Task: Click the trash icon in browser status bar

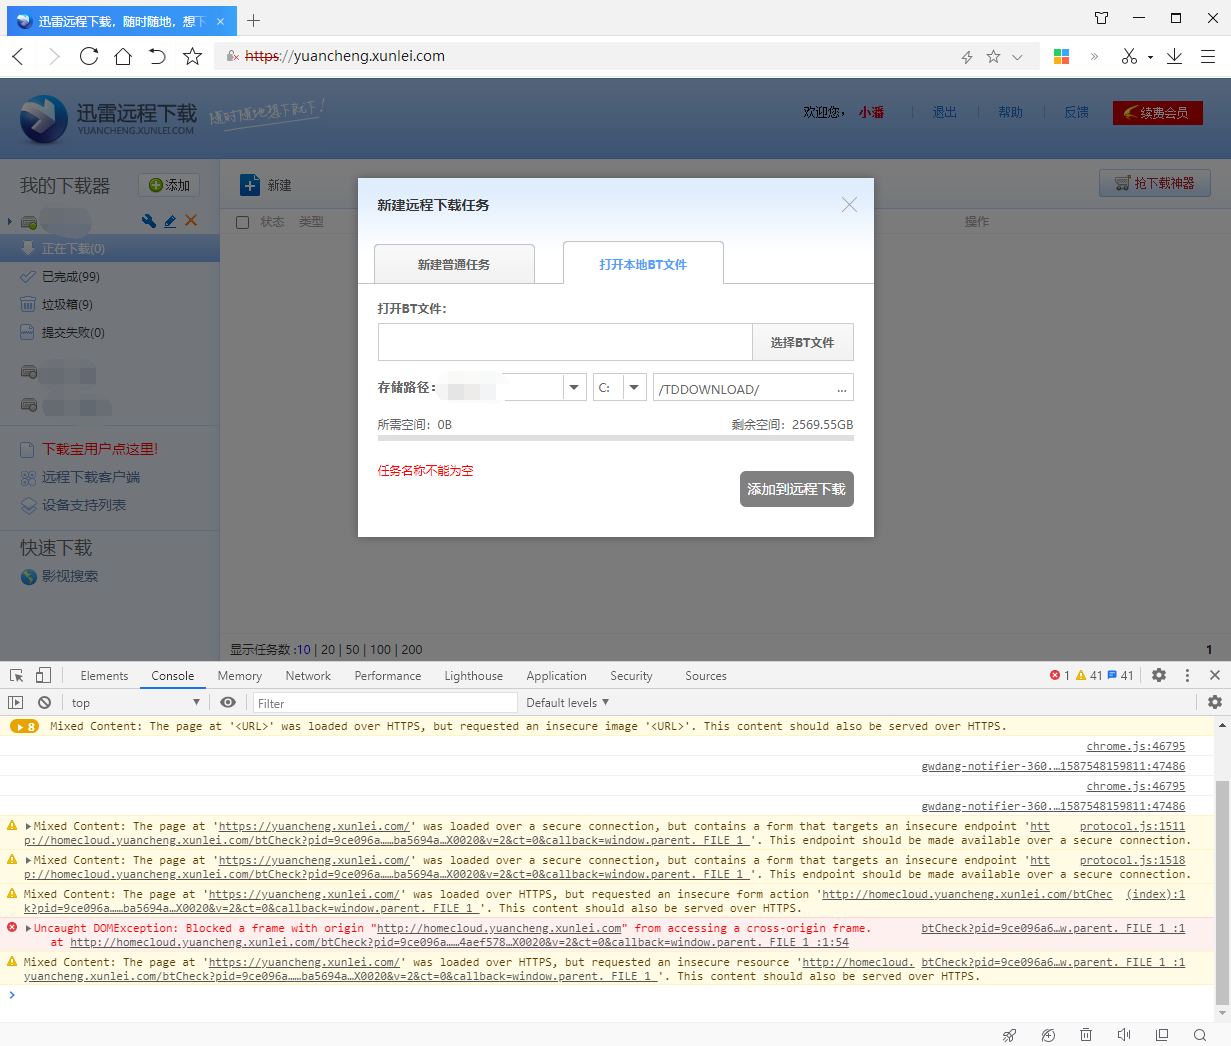Action: coord(1086,1035)
